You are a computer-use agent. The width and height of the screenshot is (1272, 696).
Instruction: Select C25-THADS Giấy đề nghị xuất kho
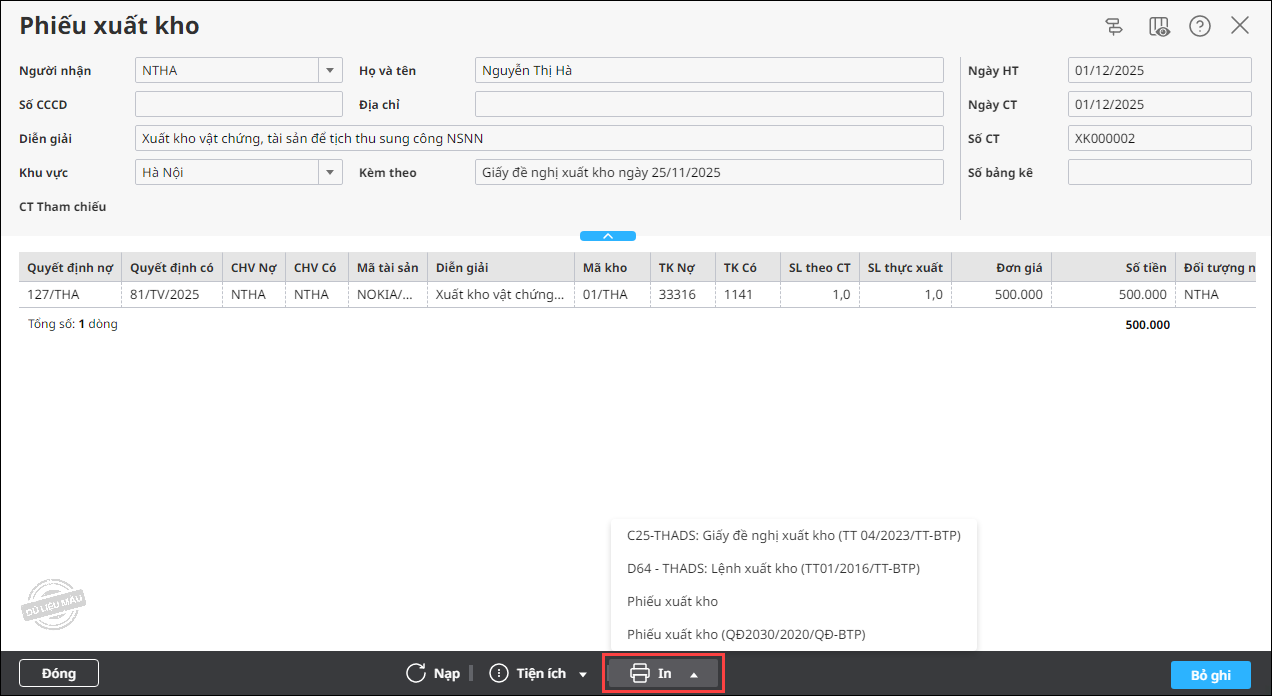coord(794,535)
